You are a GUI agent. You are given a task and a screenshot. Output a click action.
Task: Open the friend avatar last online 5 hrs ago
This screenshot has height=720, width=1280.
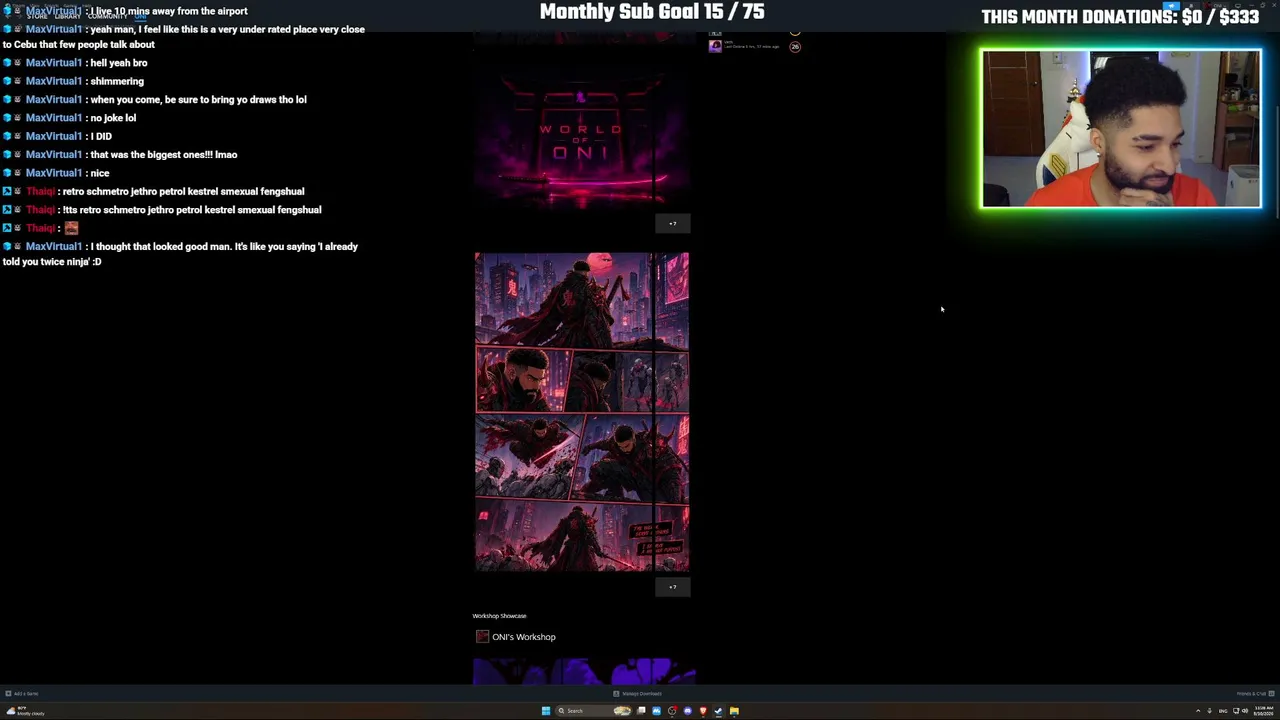tap(715, 45)
